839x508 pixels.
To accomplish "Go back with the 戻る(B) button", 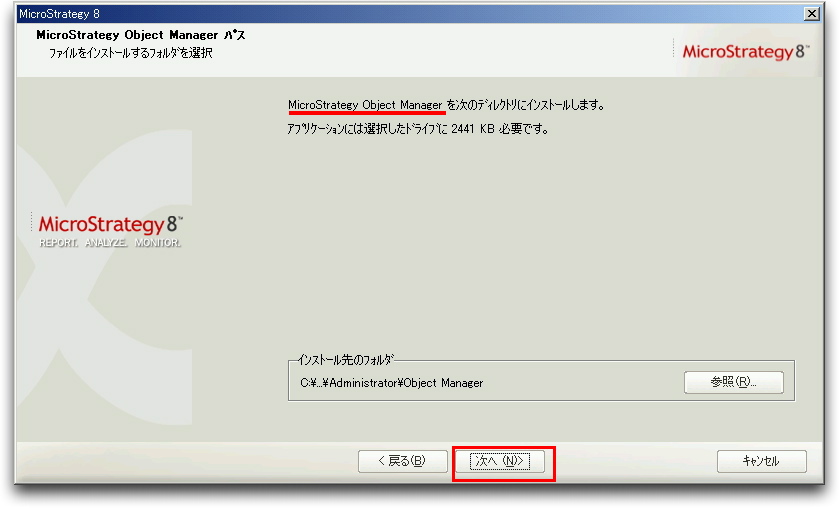I will [x=402, y=461].
